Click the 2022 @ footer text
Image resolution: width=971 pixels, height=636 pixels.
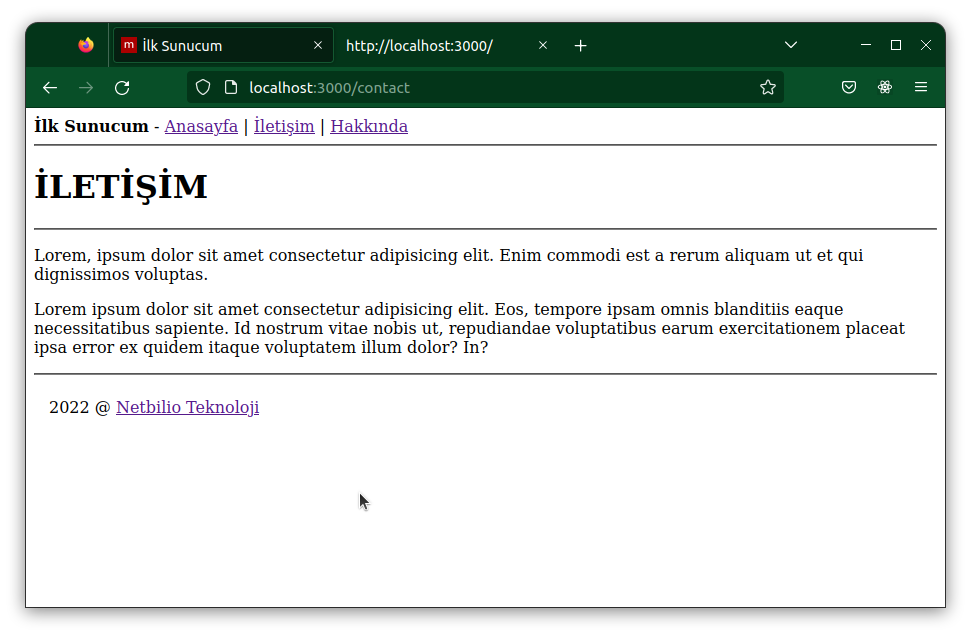pyautogui.click(x=80, y=407)
